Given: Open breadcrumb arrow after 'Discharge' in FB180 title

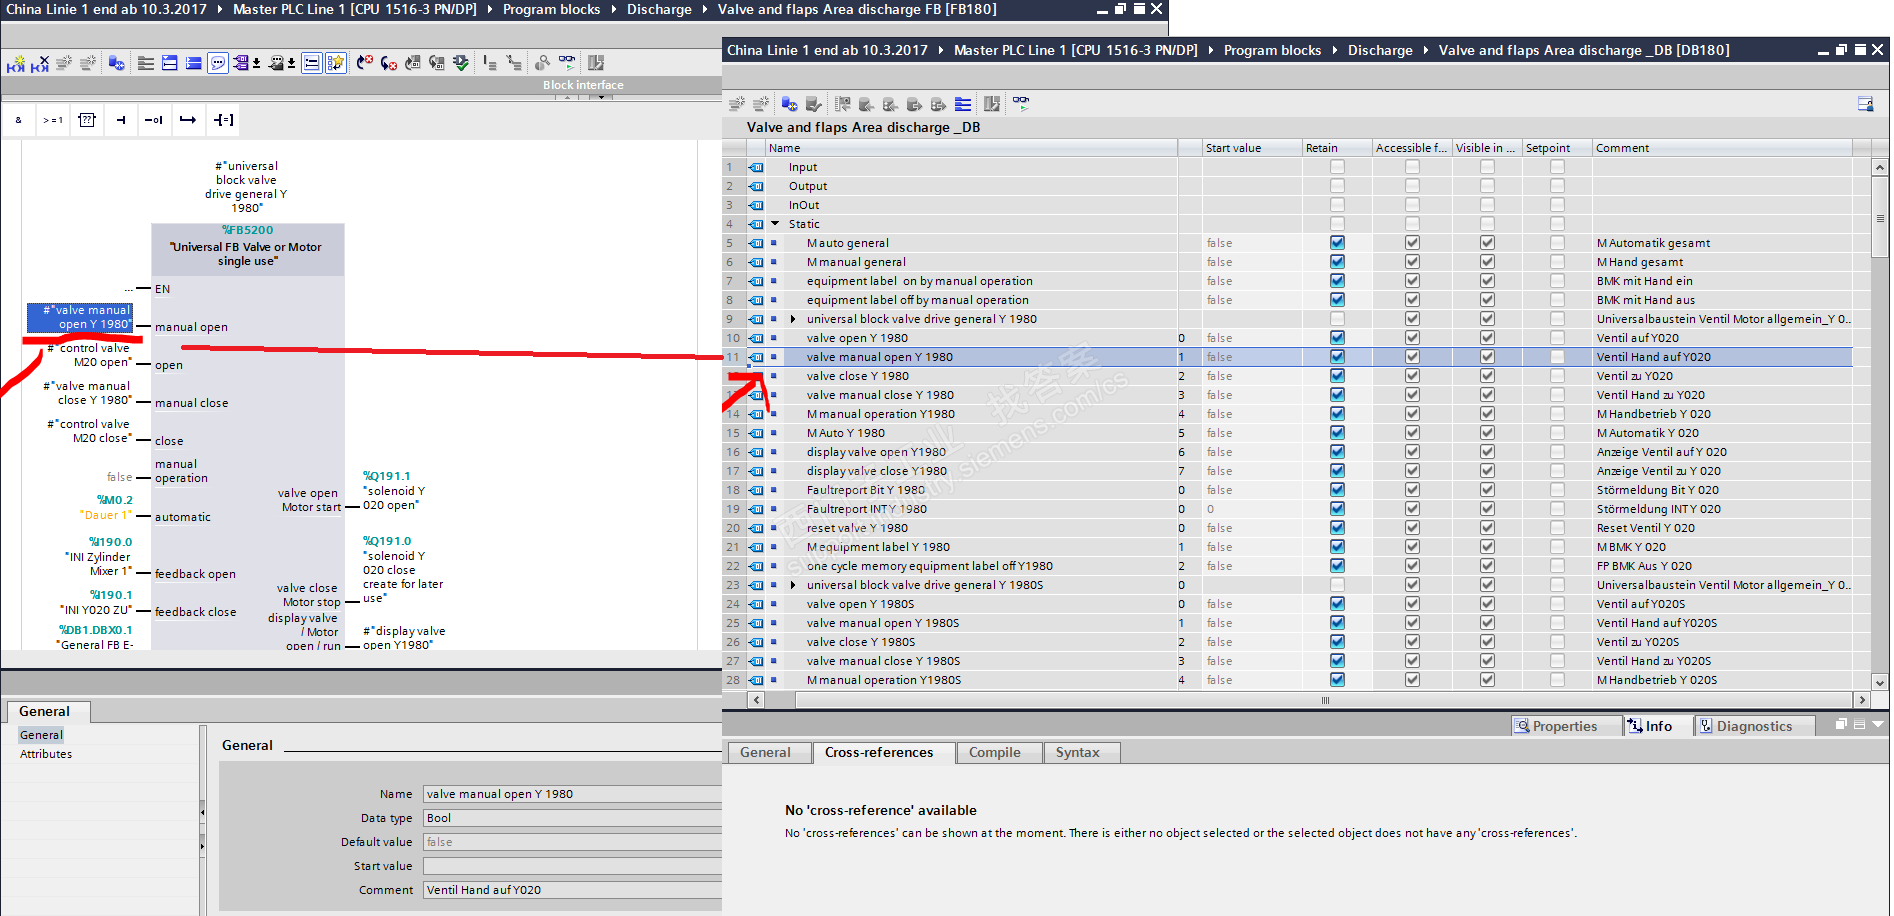Looking at the screenshot, I should 704,9.
